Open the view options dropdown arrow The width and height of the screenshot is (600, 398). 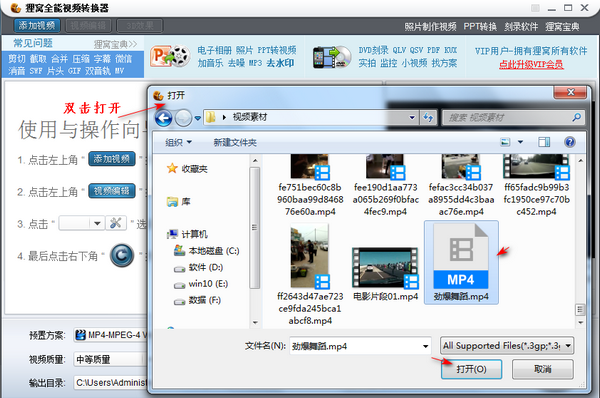520,142
